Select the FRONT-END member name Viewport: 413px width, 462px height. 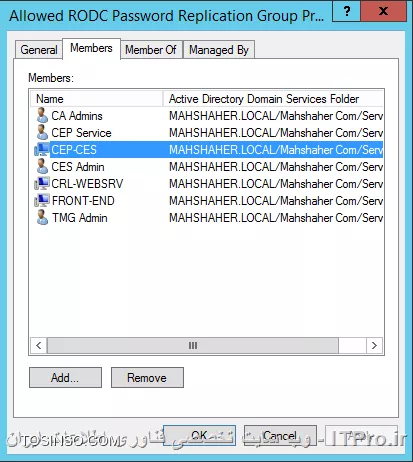coord(83,201)
